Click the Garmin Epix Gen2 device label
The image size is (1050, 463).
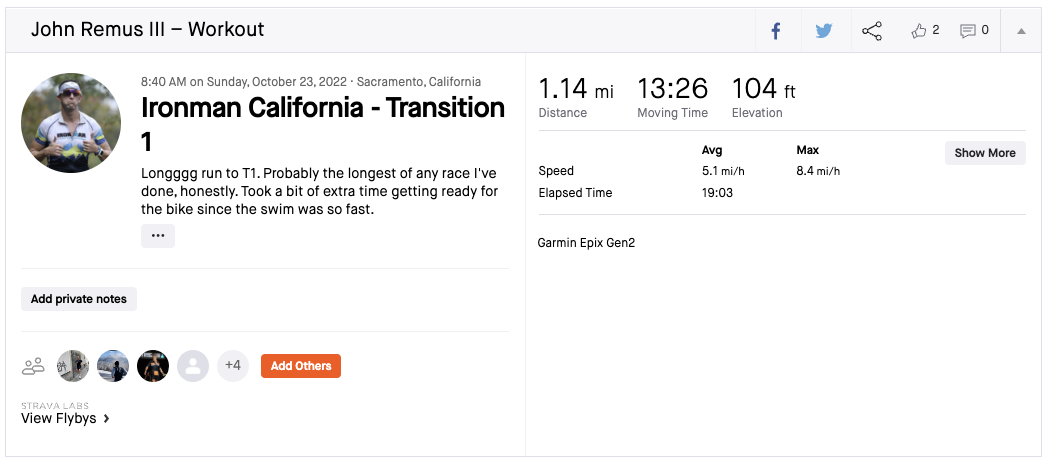[x=586, y=243]
